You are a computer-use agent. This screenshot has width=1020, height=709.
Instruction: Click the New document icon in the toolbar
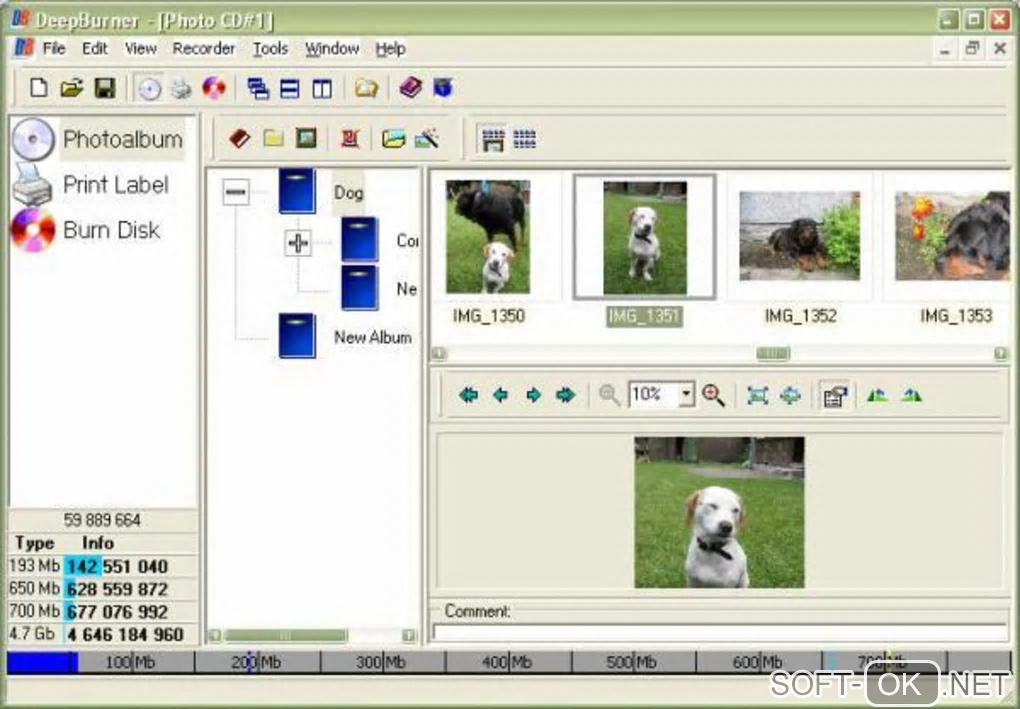[x=38, y=87]
